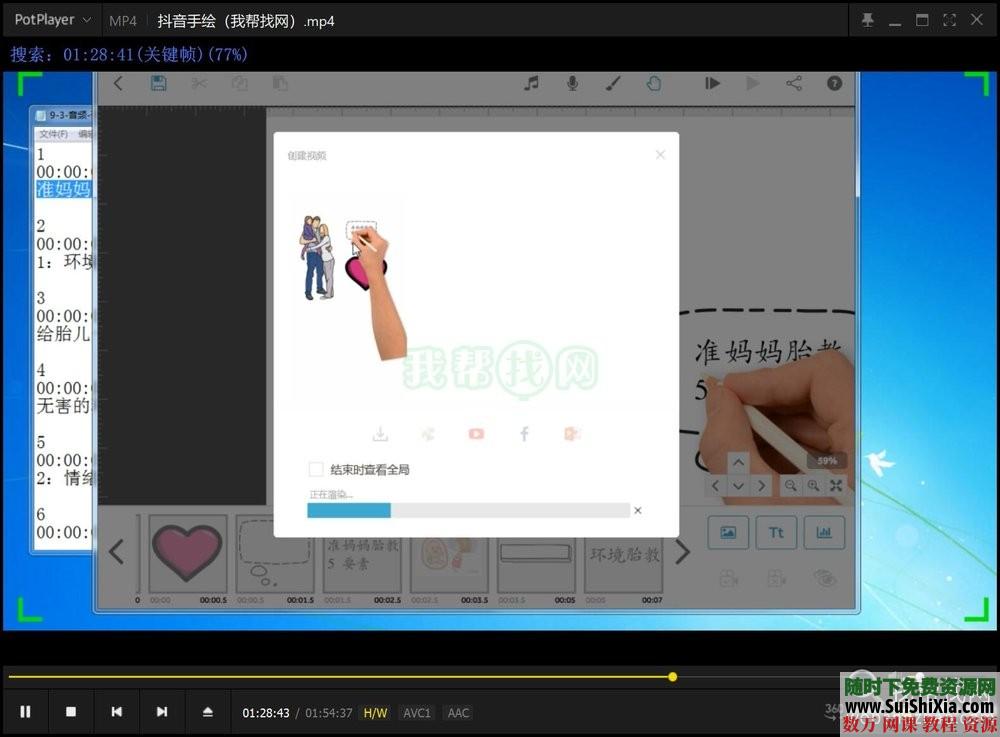The image size is (1000, 737).
Task: Toggle the eye preview icon bottom right
Action: (x=823, y=579)
